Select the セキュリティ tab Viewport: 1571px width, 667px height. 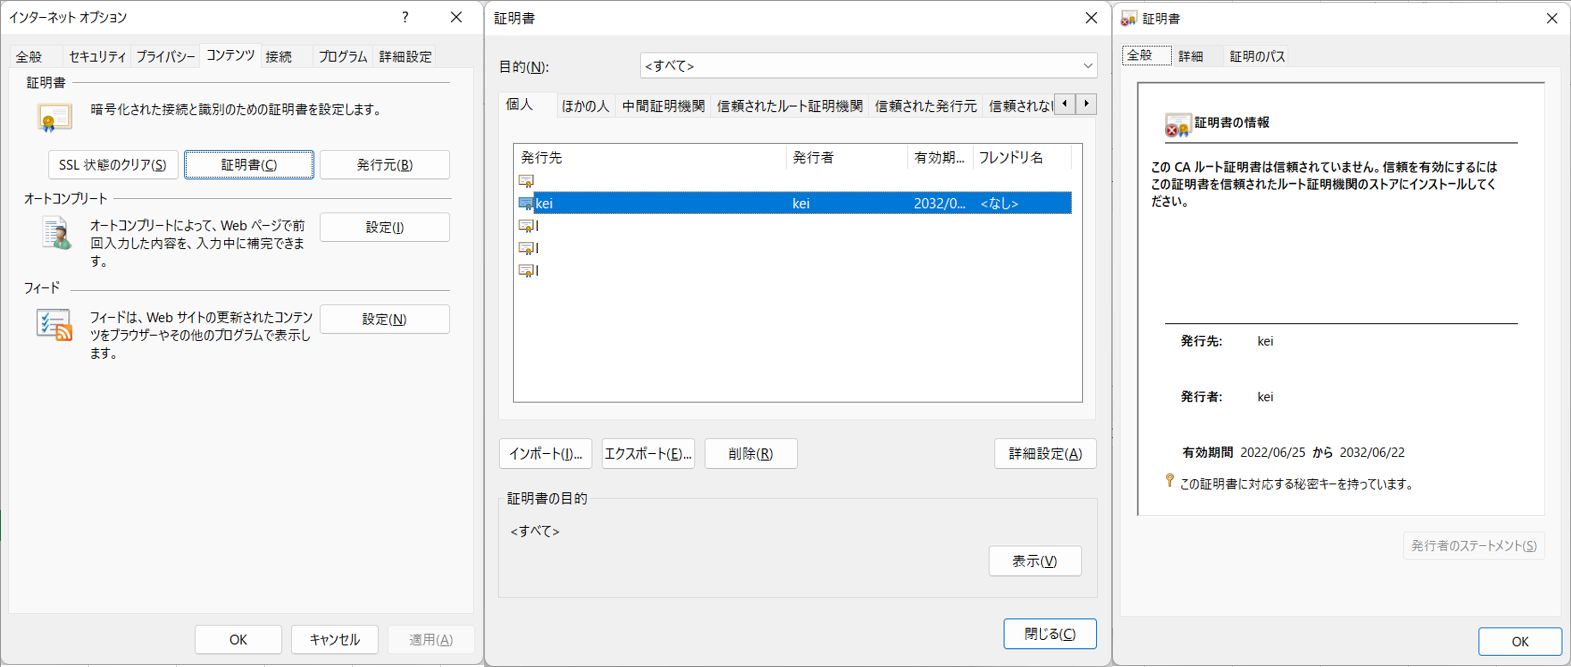coord(97,57)
